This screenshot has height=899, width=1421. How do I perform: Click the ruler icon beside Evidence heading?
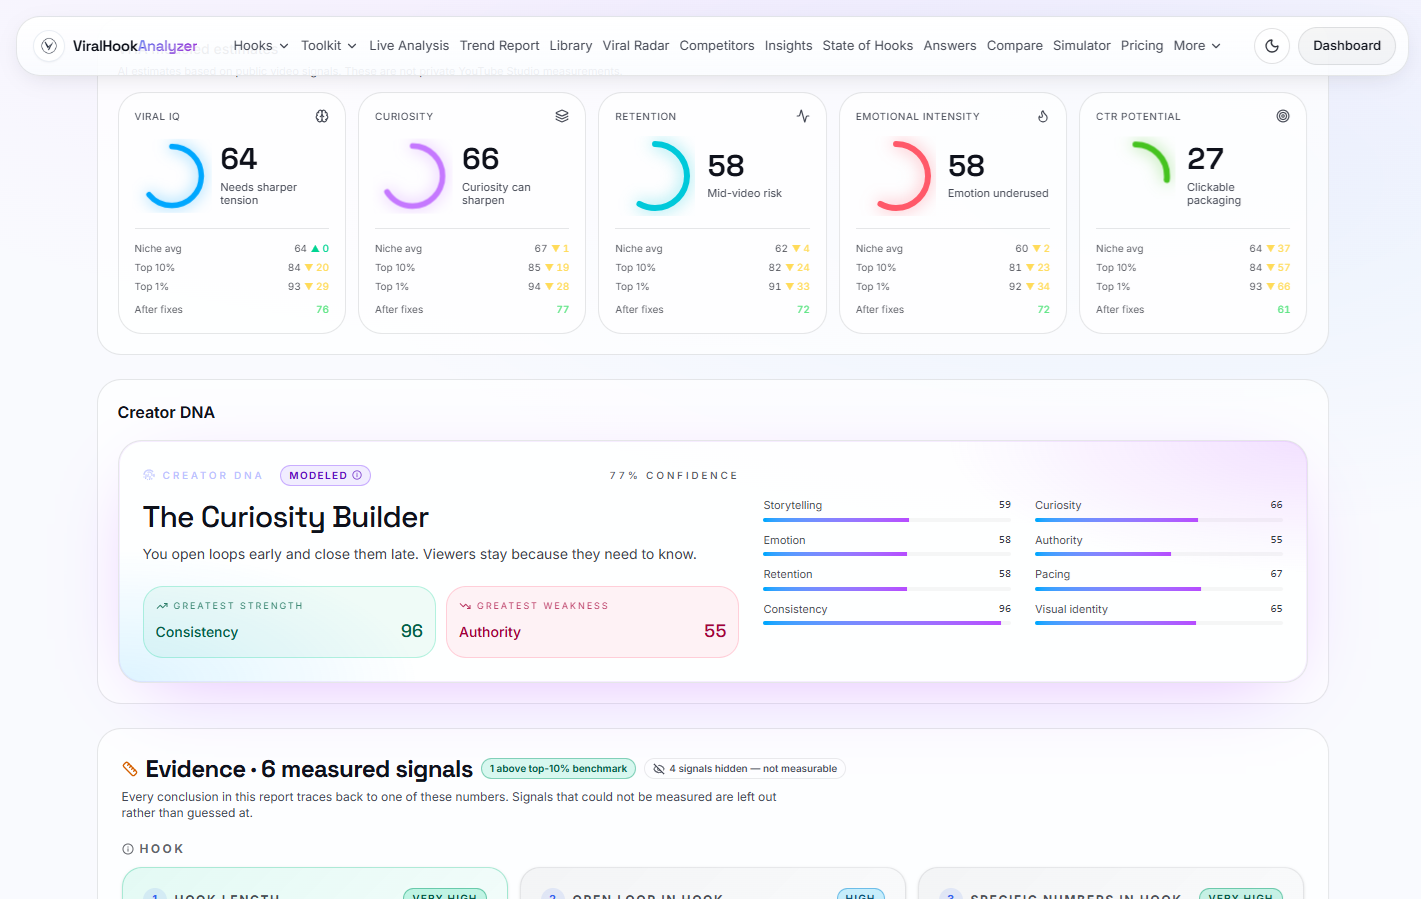pos(130,769)
